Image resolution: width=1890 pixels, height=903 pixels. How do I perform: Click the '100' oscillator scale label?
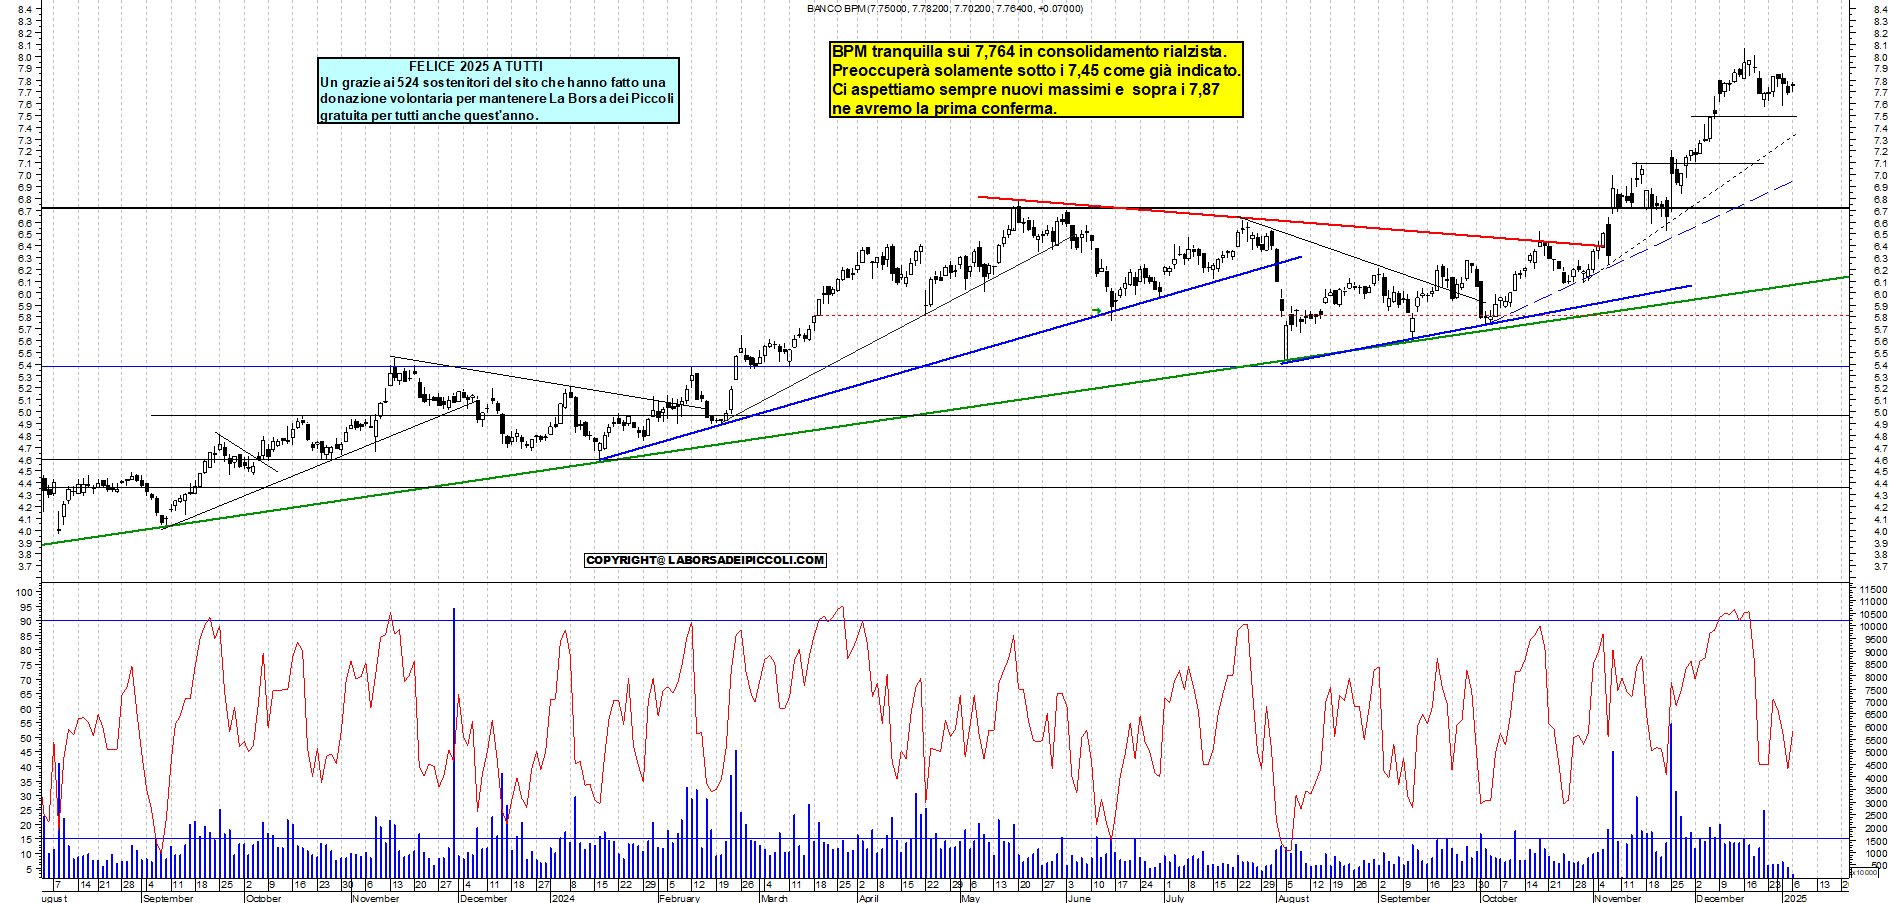(24, 592)
